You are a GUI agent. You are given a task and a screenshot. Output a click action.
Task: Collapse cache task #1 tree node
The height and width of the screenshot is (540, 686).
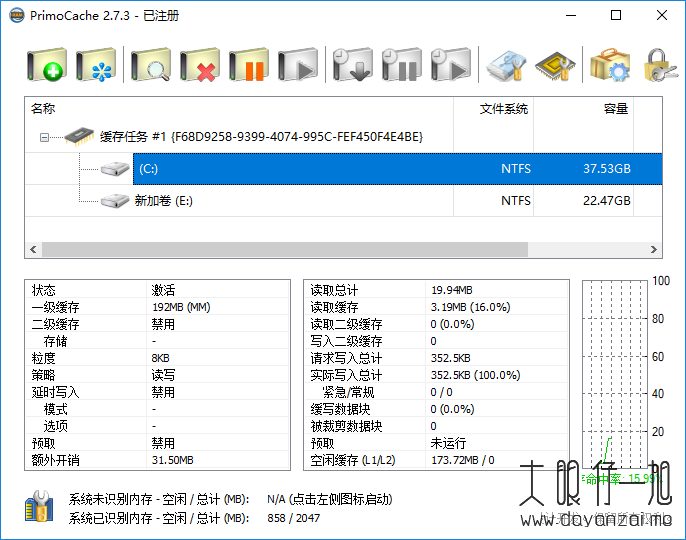(44, 137)
